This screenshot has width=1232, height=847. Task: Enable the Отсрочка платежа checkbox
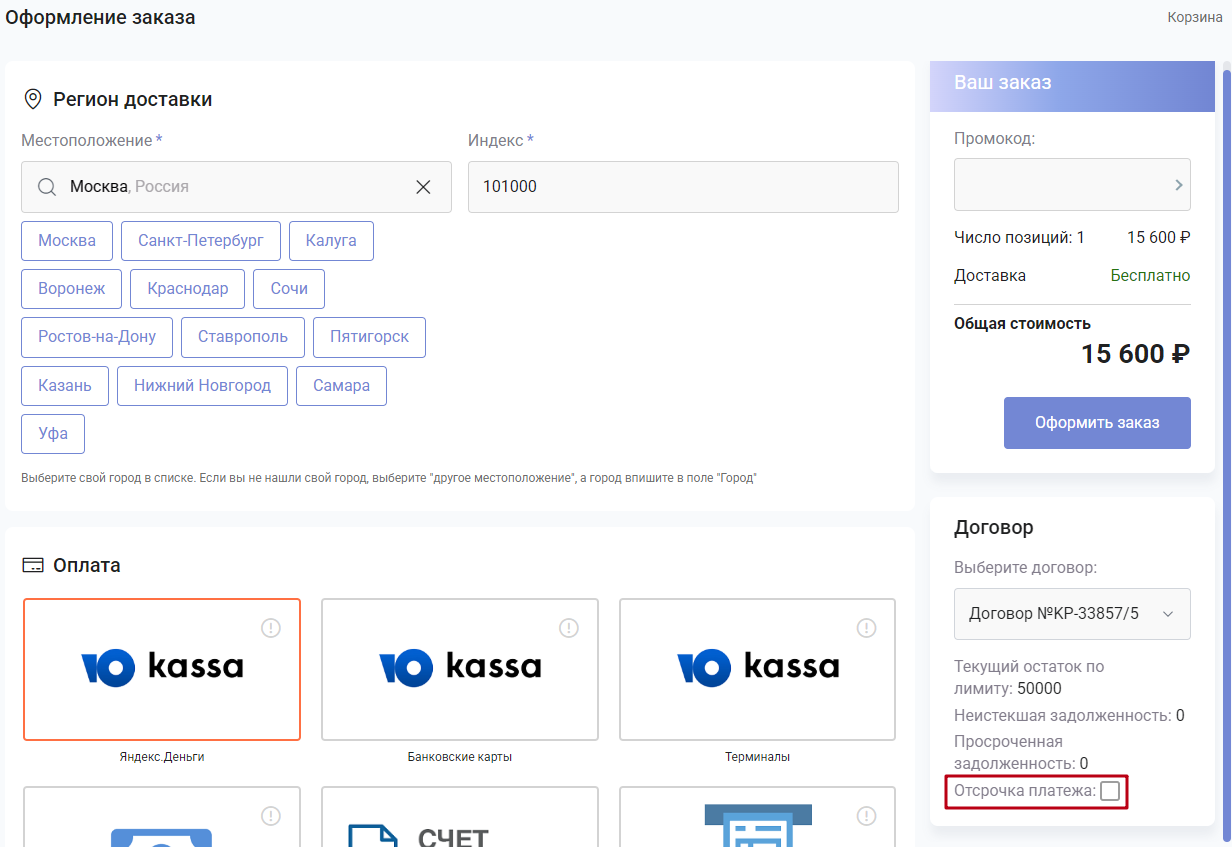(x=1110, y=792)
